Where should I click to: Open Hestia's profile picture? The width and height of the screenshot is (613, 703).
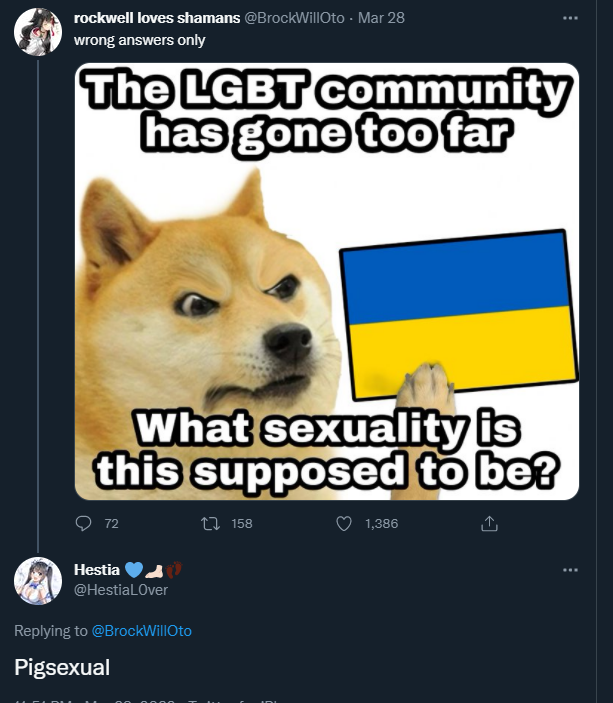(38, 581)
